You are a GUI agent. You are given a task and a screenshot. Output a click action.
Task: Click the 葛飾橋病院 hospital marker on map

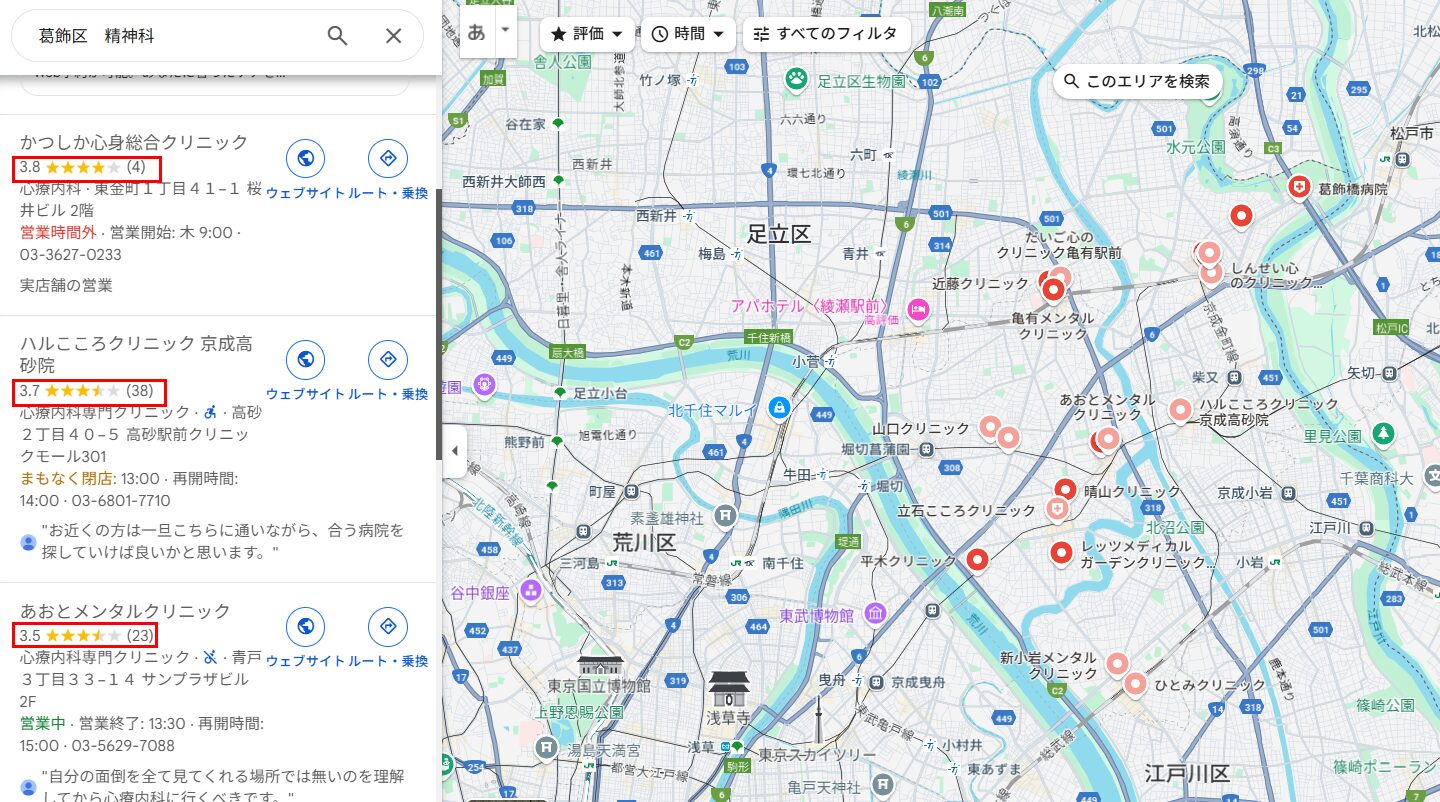(1299, 187)
